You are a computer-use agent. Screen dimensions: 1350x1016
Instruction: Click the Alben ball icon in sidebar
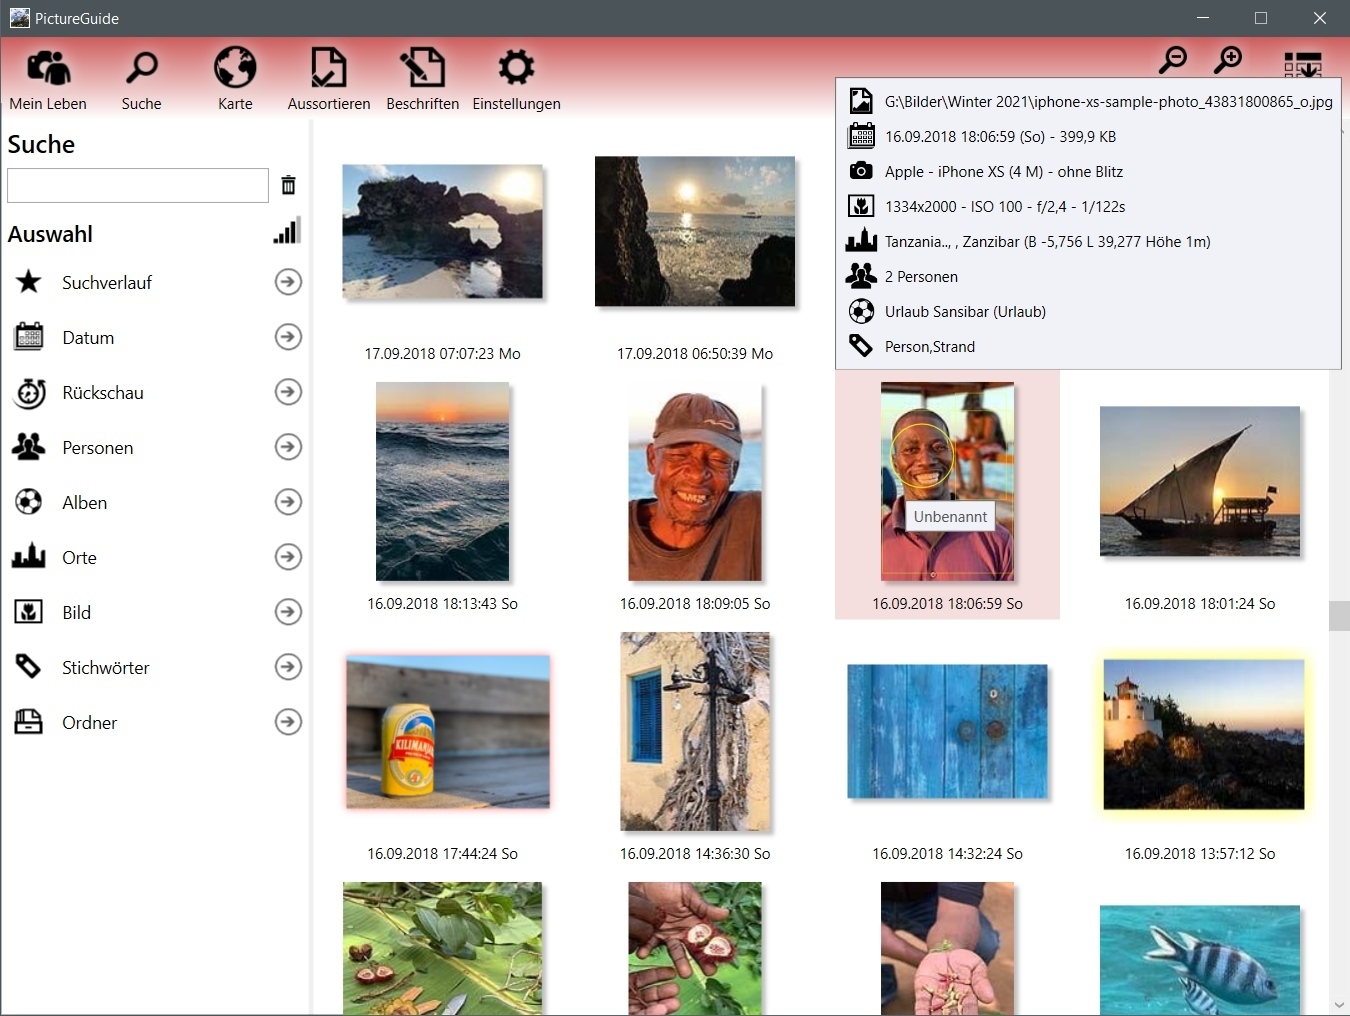click(29, 502)
